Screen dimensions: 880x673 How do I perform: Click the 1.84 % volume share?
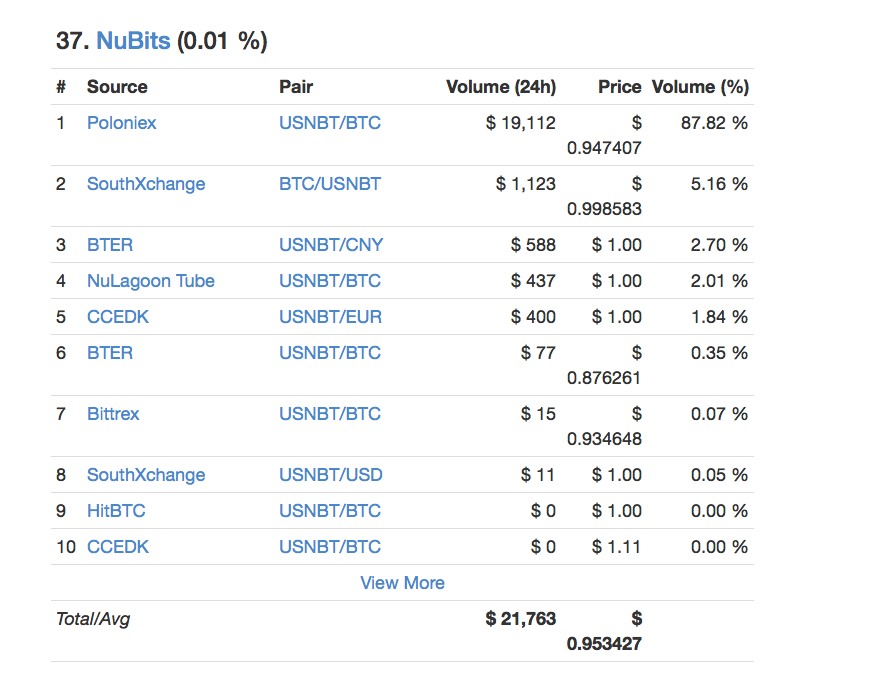(x=719, y=317)
